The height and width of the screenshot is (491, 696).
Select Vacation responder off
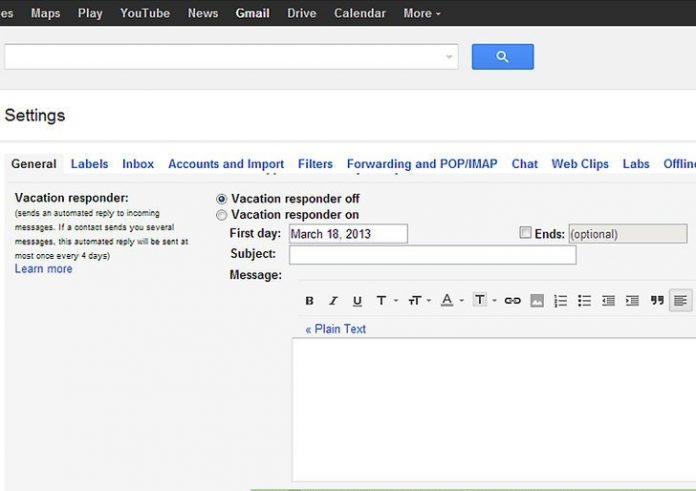tap(222, 199)
